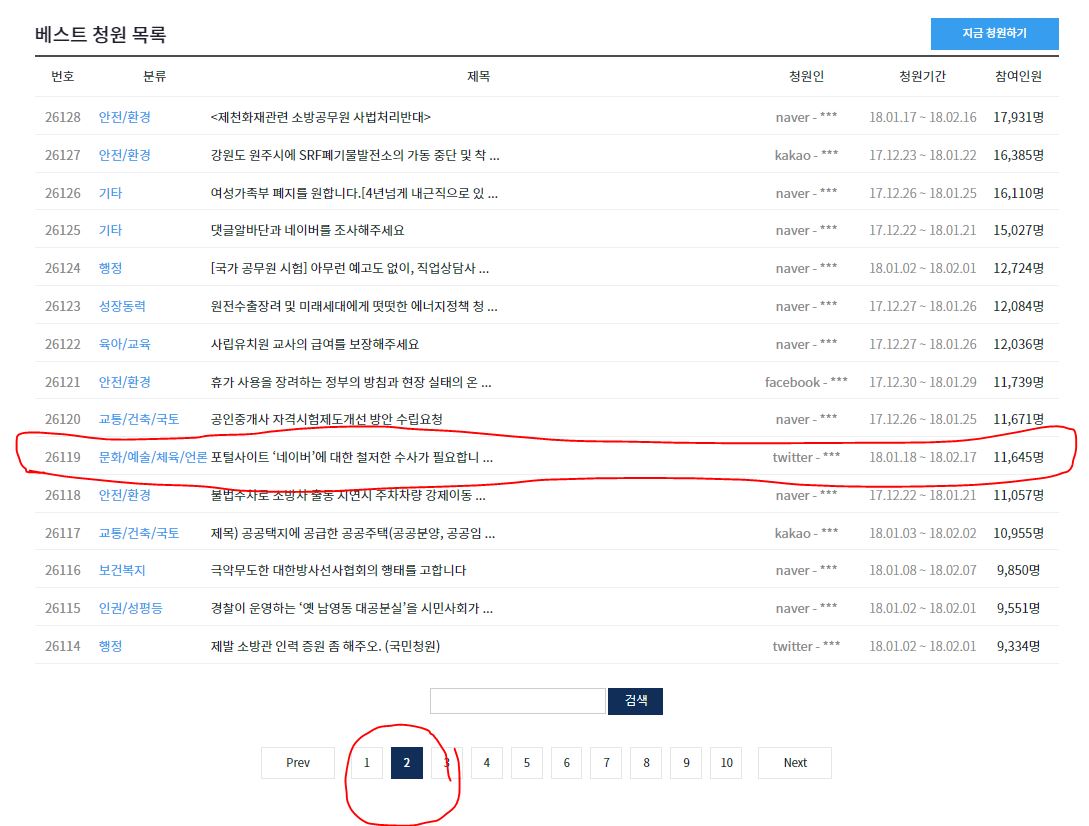Click the 지금 청원하기 button
Screen dimensions: 1089x826
pos(995,34)
